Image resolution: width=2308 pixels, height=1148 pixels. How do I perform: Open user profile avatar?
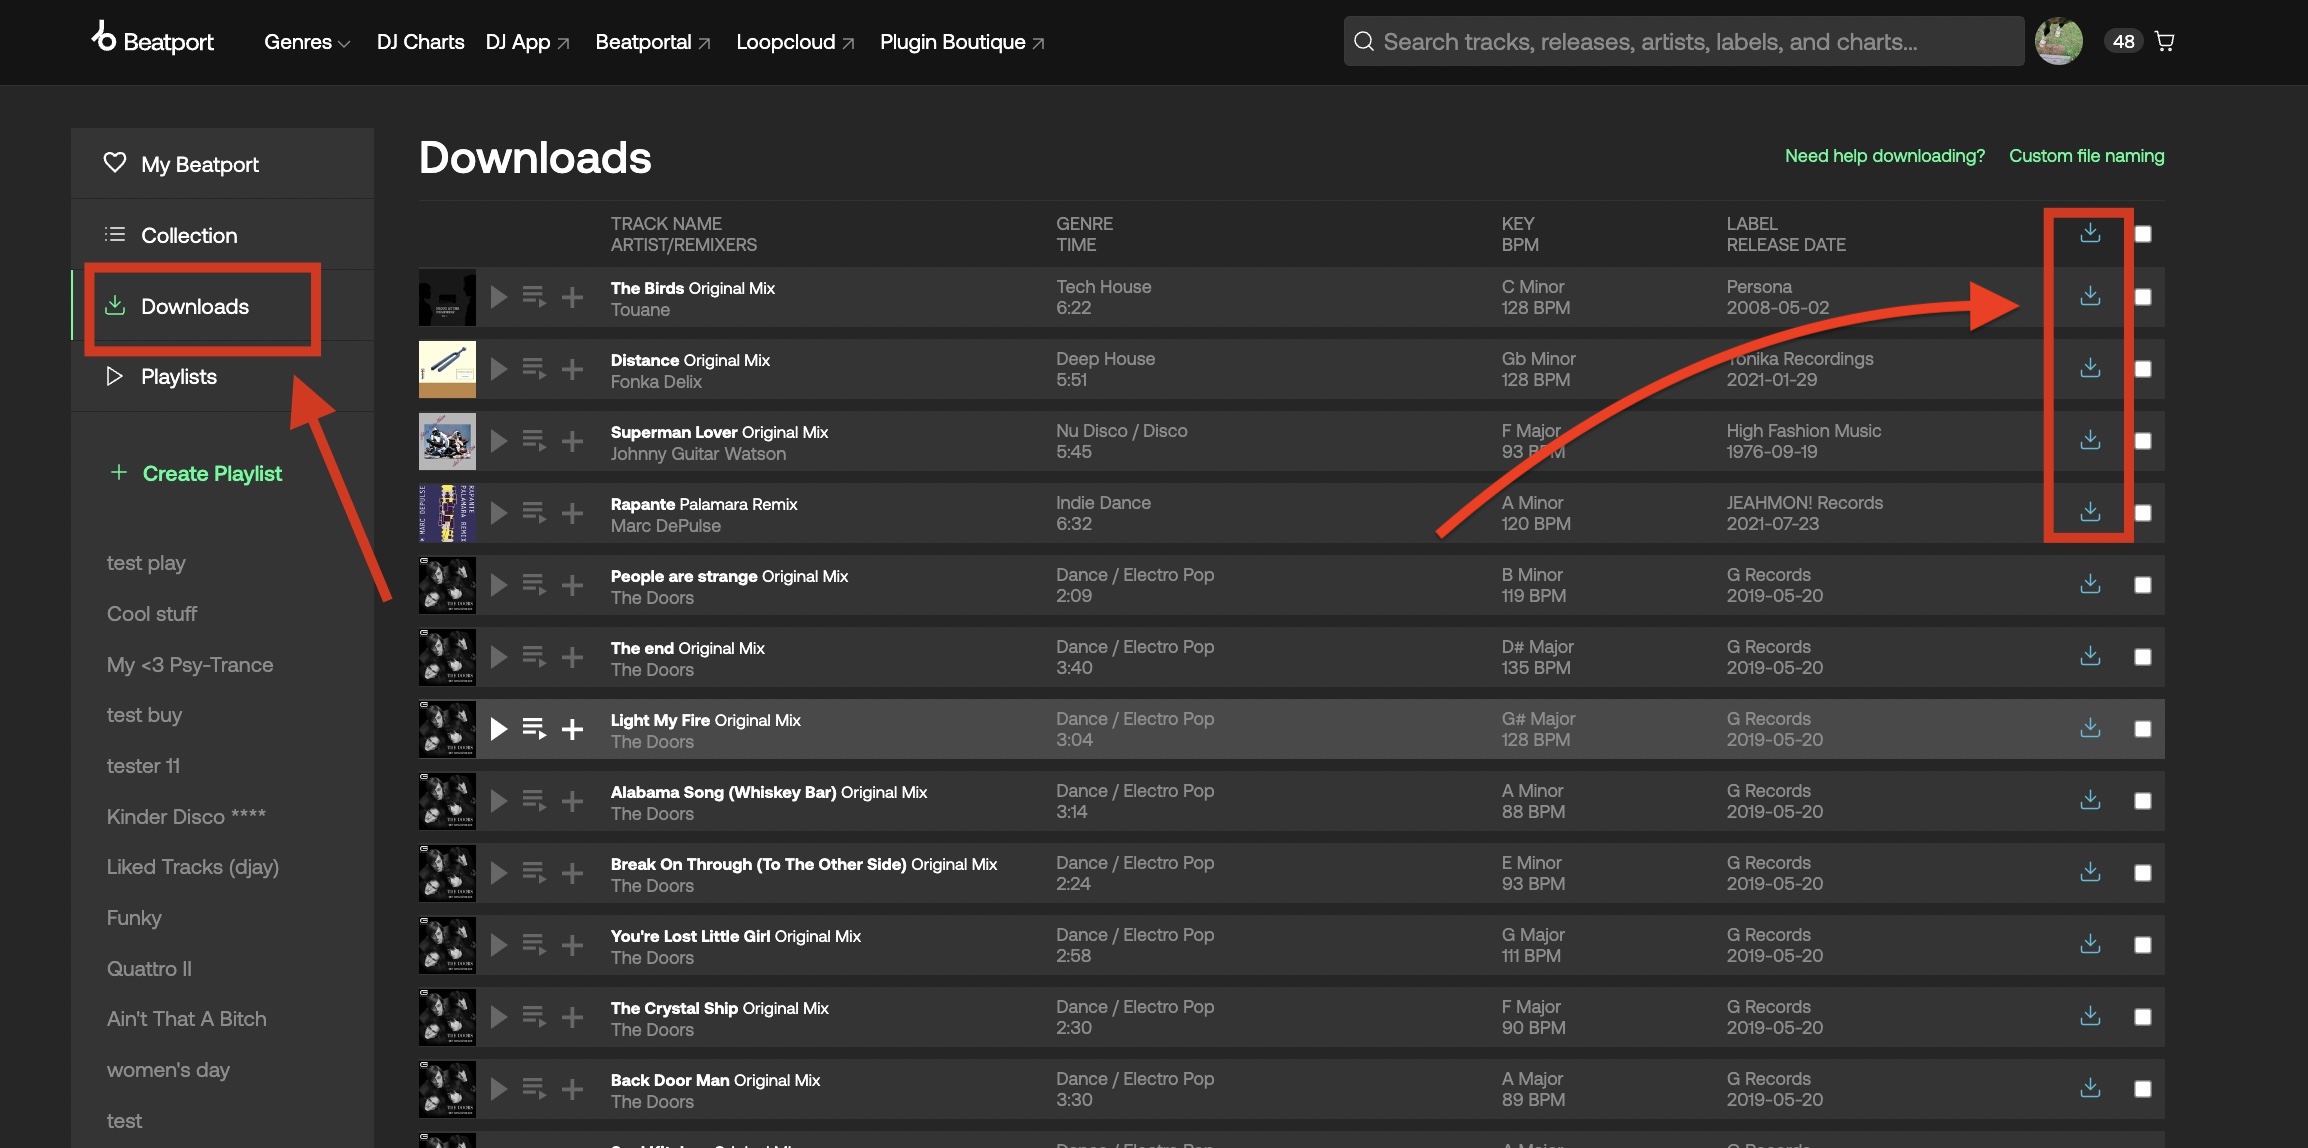[2059, 41]
